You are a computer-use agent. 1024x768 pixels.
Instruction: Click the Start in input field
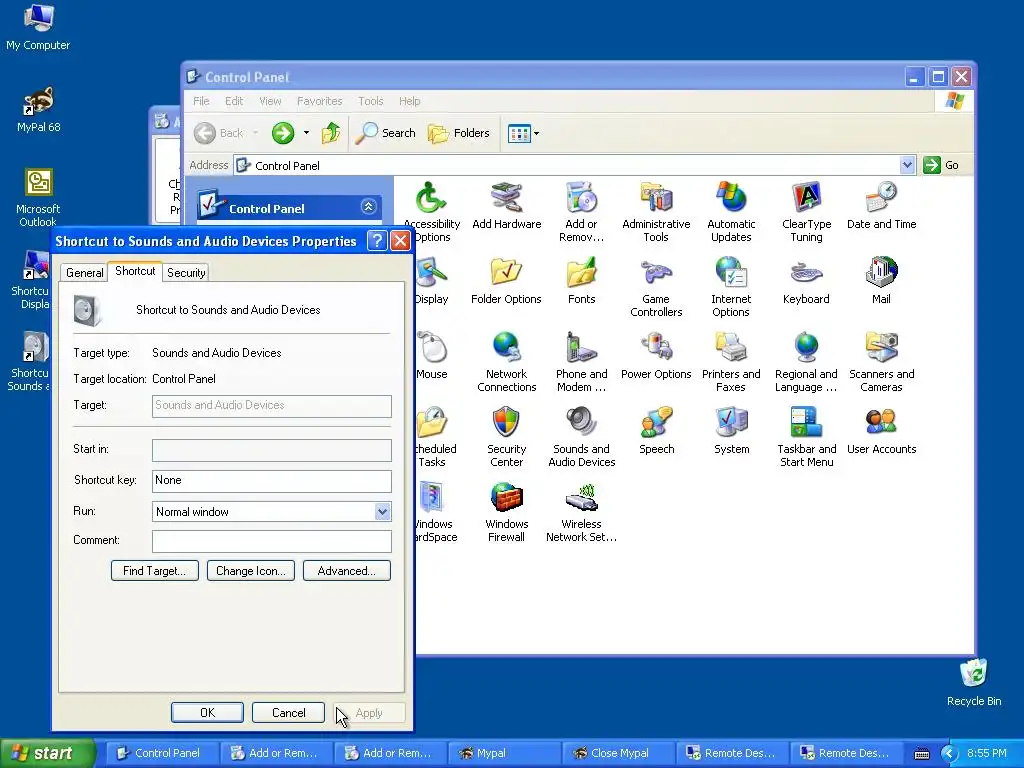click(x=272, y=450)
